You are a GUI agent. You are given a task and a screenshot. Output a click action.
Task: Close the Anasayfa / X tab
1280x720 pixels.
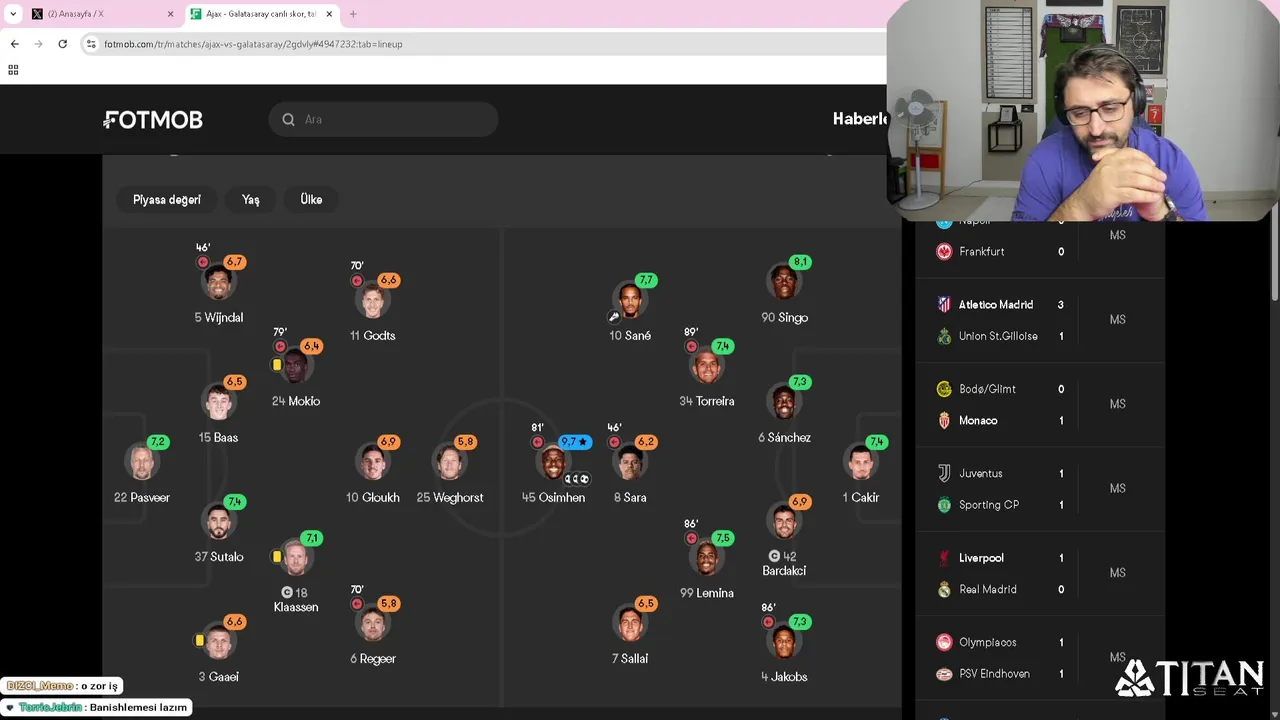click(x=170, y=14)
